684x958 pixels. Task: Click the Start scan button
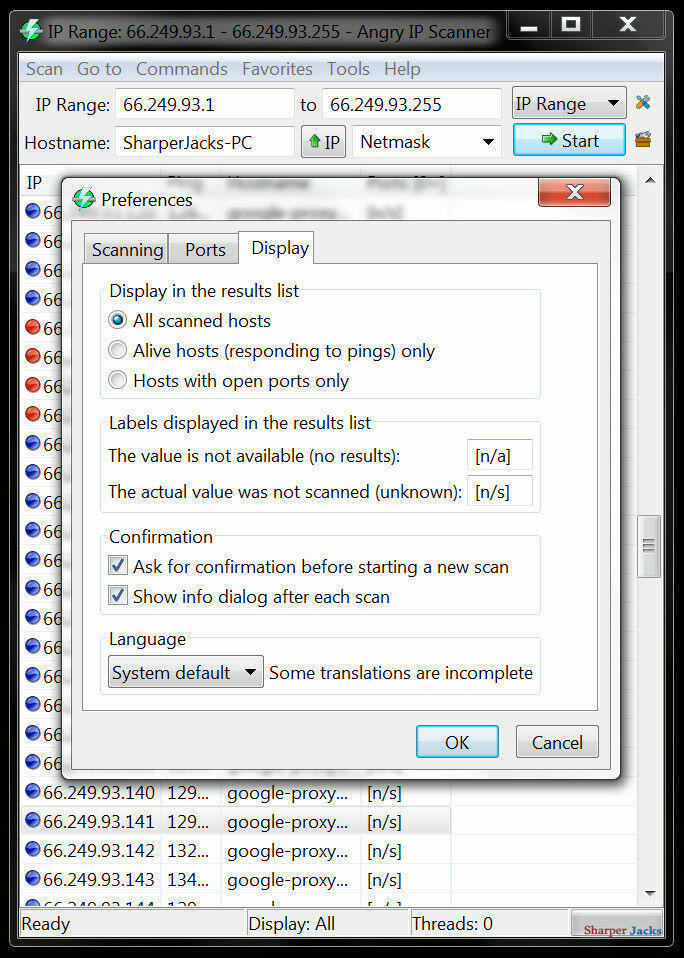pyautogui.click(x=569, y=140)
